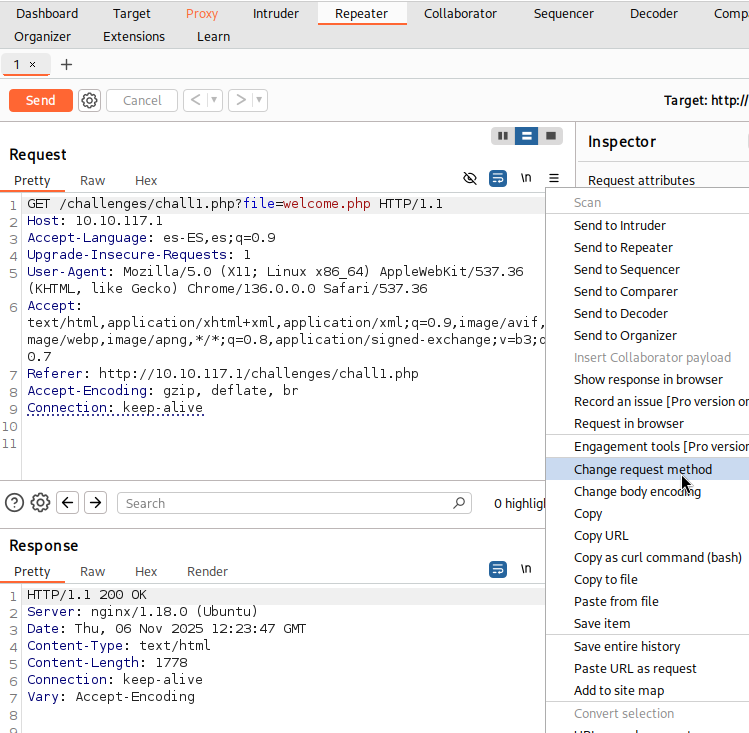Switch to the Dashboard tab

coord(47,13)
